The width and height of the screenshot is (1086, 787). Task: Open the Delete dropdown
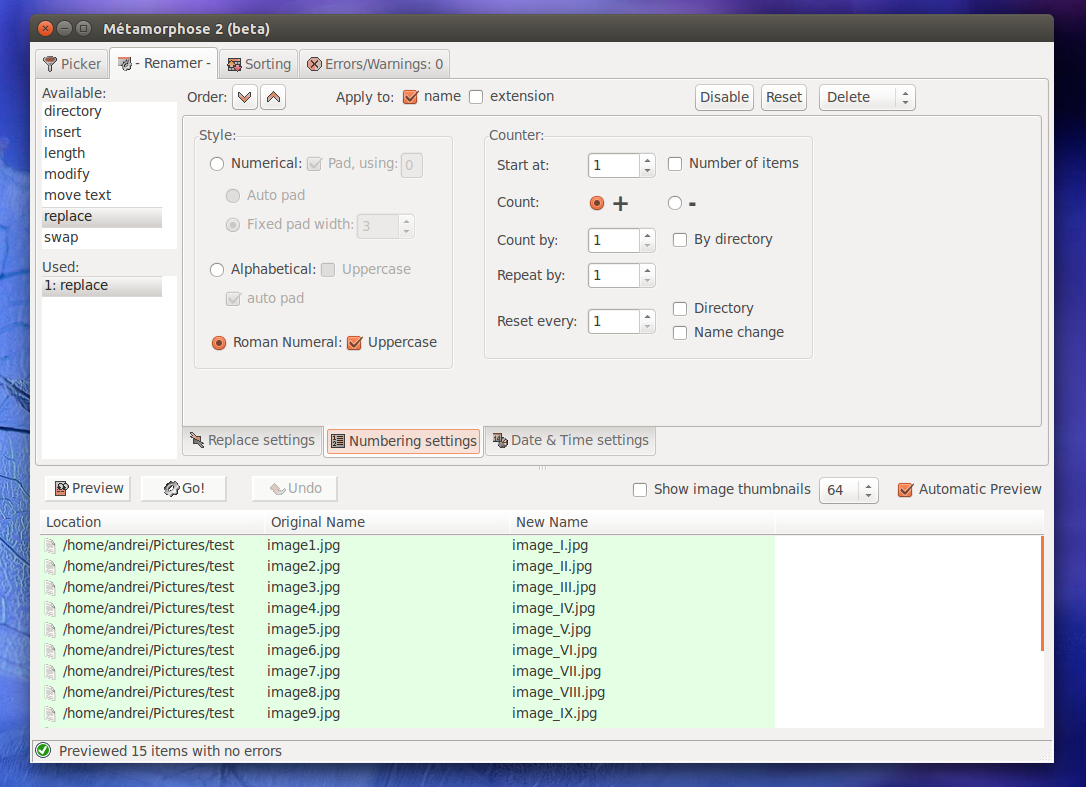click(867, 98)
